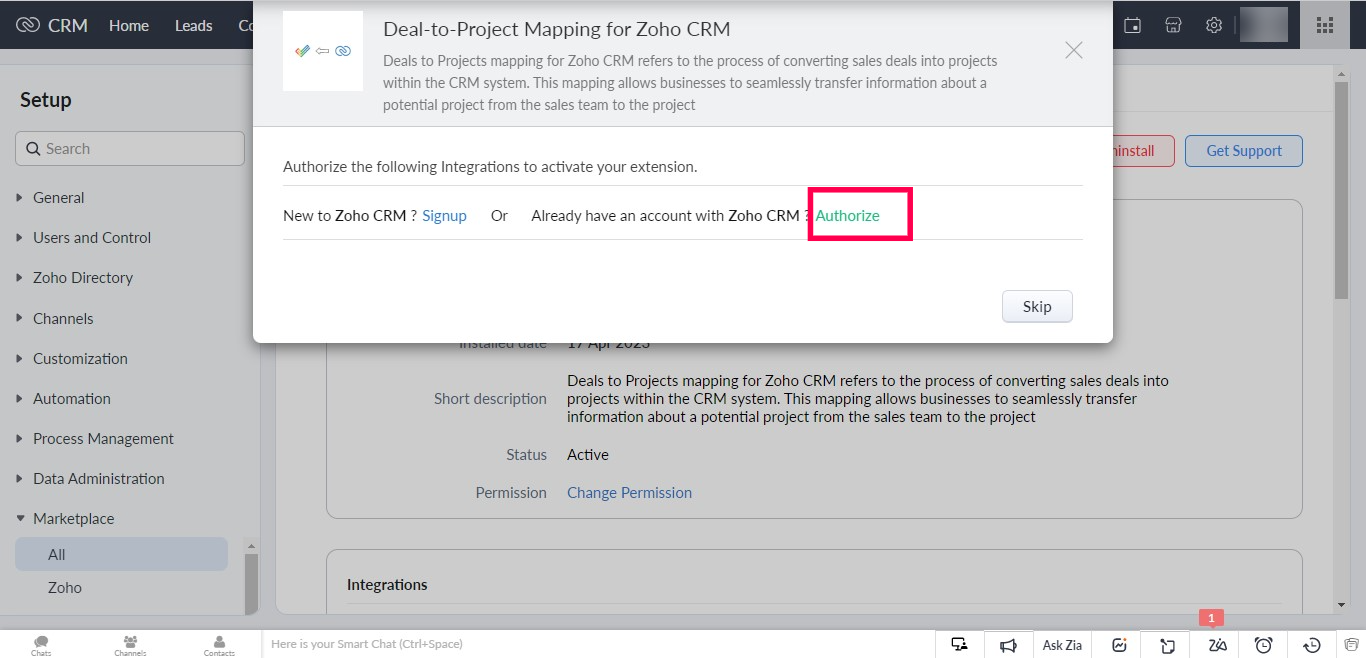The image size is (1366, 658).
Task: Open the announcements megaphone icon
Action: [x=1009, y=645]
